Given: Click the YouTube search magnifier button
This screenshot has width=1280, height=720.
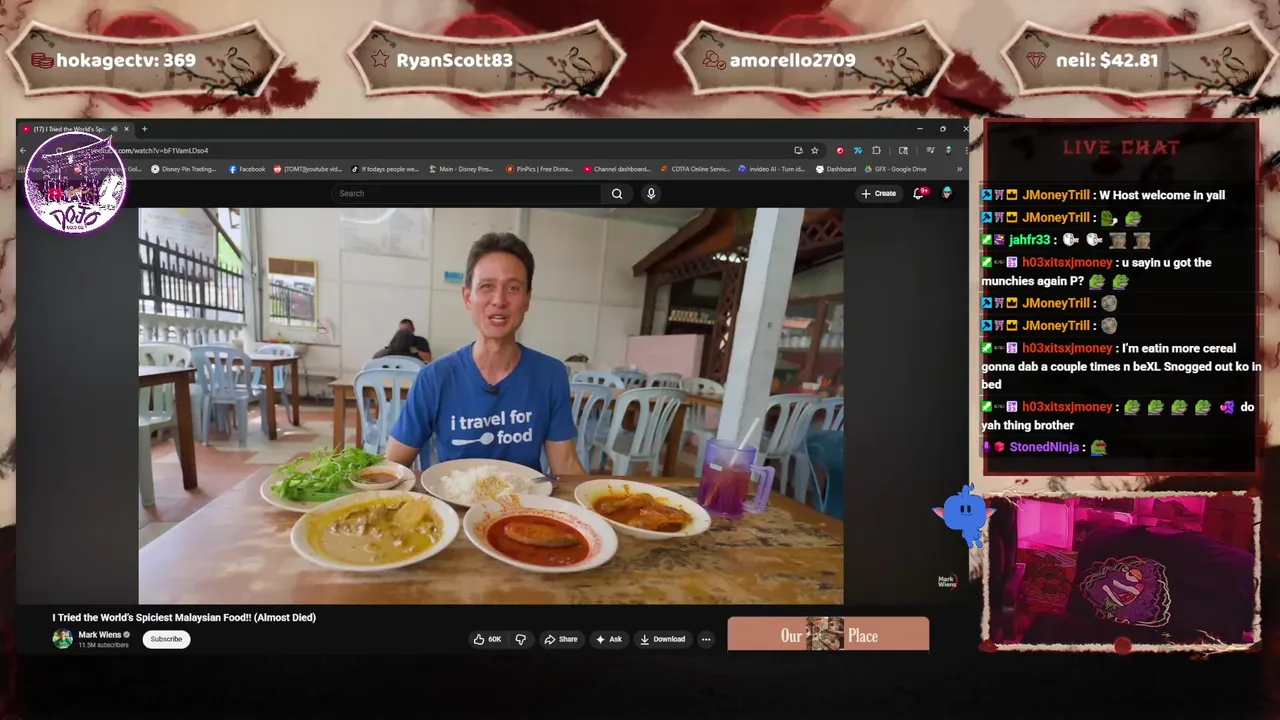Looking at the screenshot, I should point(617,193).
